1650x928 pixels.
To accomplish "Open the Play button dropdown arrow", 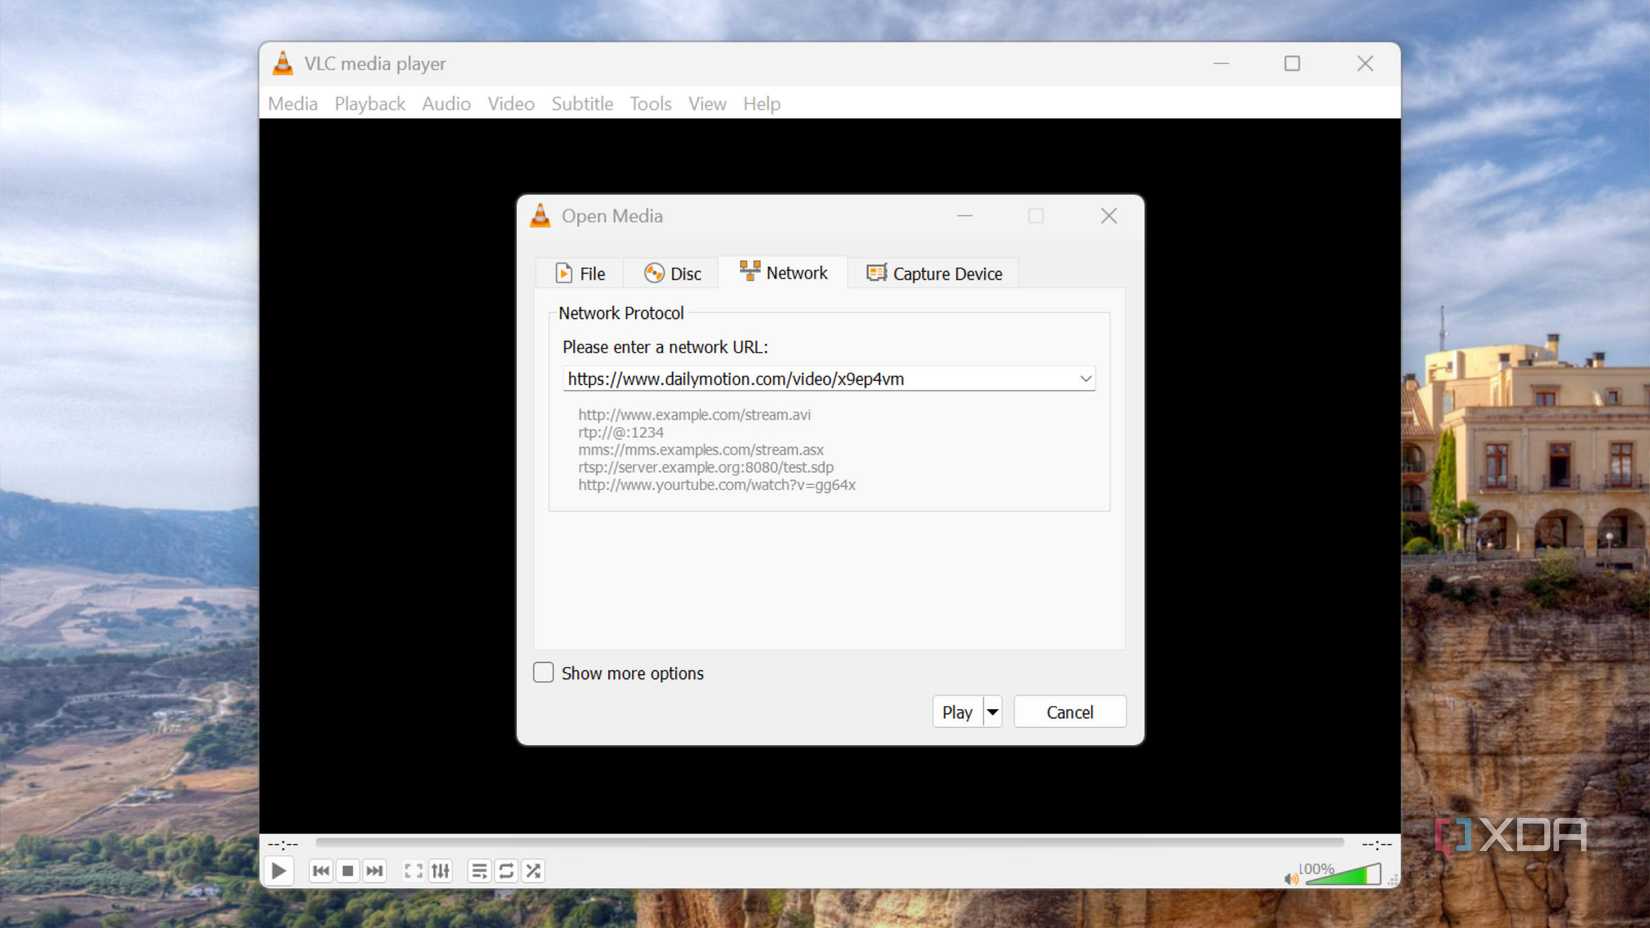I will 991,711.
